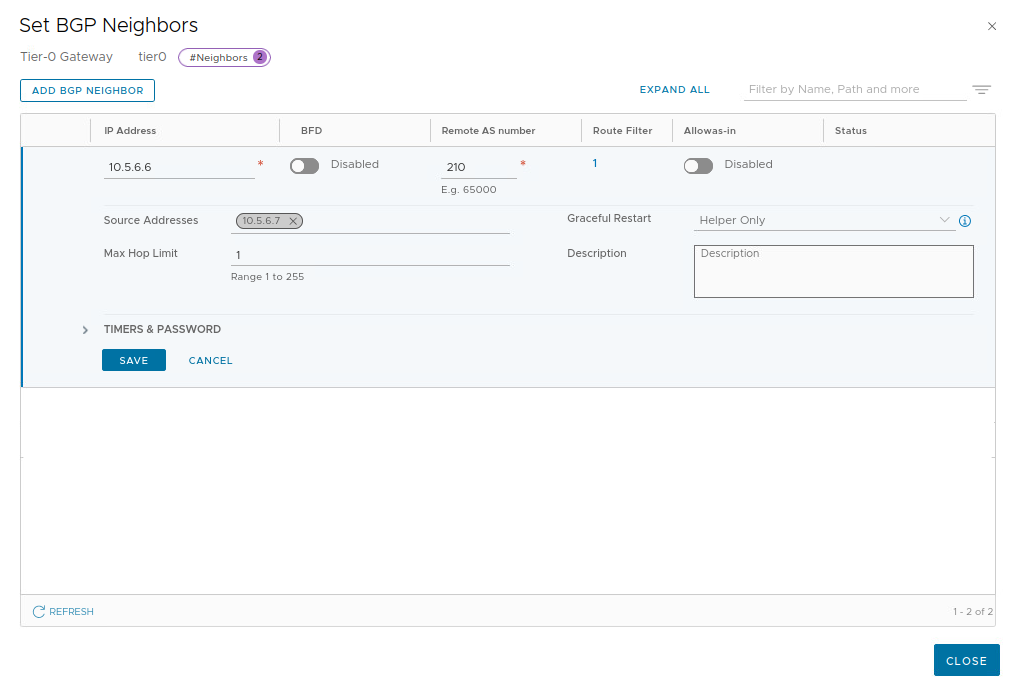Click the IP Address input field
1016x695 pixels.
click(x=179, y=167)
